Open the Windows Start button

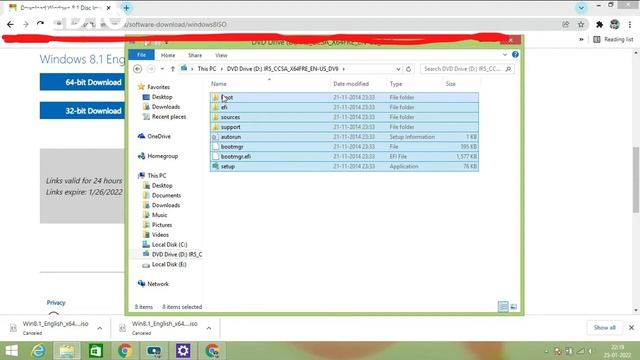point(11,351)
